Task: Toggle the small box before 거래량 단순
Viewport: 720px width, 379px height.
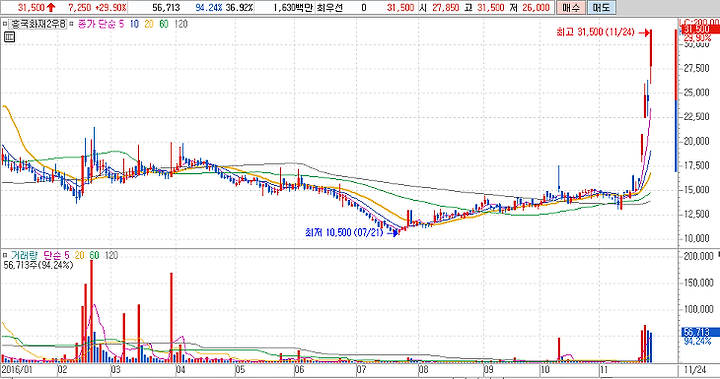Action: tap(5, 255)
